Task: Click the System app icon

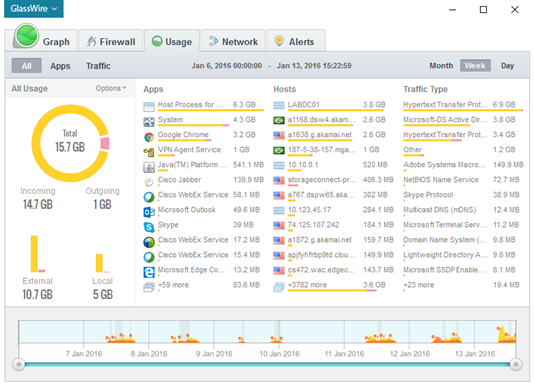Action: (149, 122)
